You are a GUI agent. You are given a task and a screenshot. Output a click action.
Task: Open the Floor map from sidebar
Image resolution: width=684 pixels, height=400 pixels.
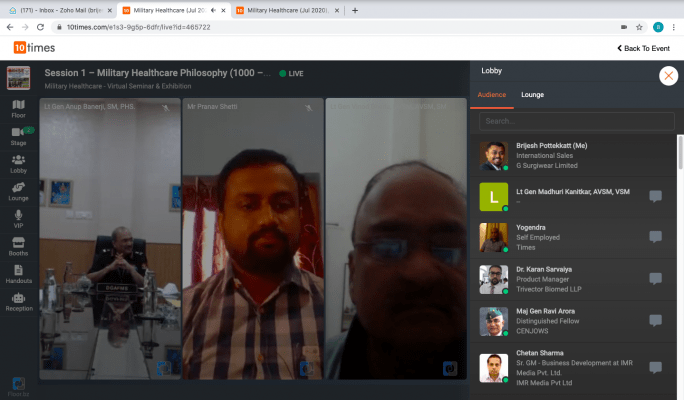click(x=18, y=109)
